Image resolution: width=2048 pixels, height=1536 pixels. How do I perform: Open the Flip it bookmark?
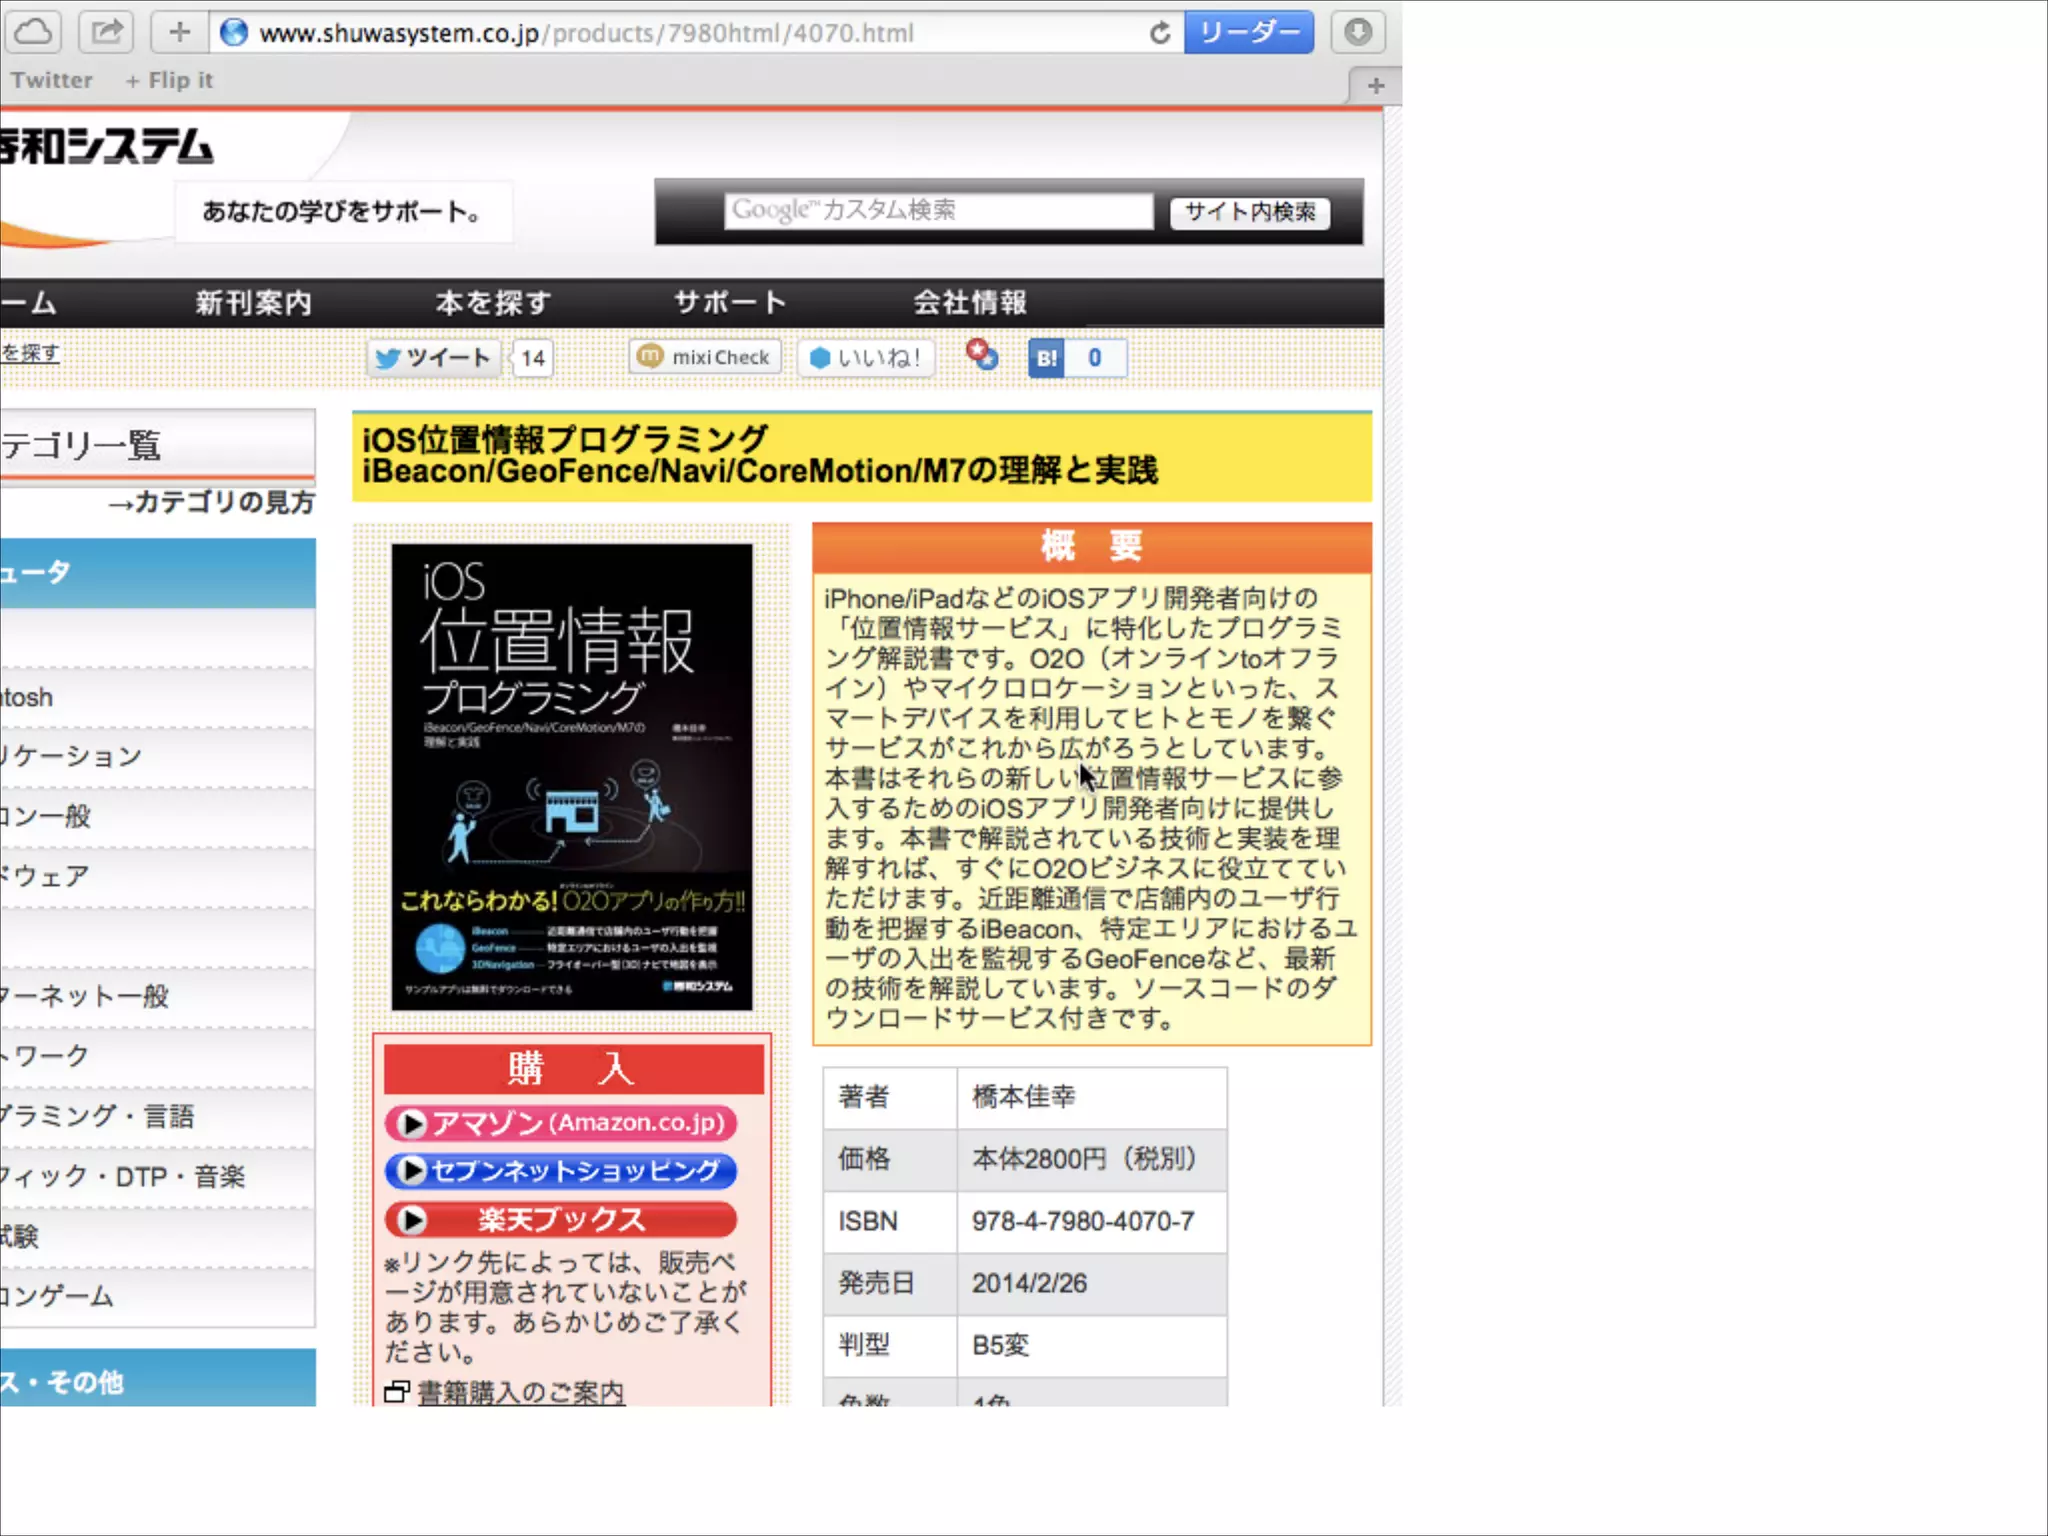coord(169,80)
